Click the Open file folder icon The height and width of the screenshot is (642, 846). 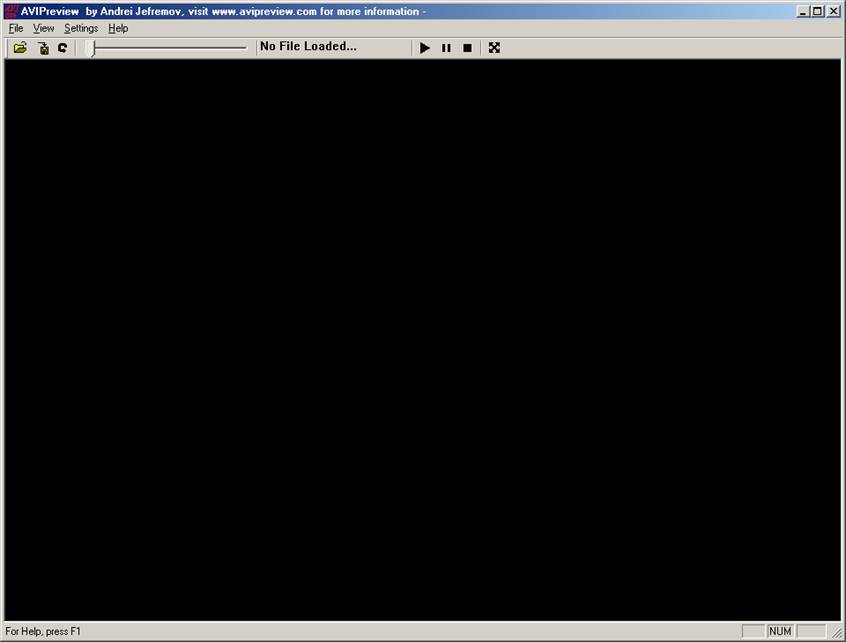pyautogui.click(x=20, y=47)
